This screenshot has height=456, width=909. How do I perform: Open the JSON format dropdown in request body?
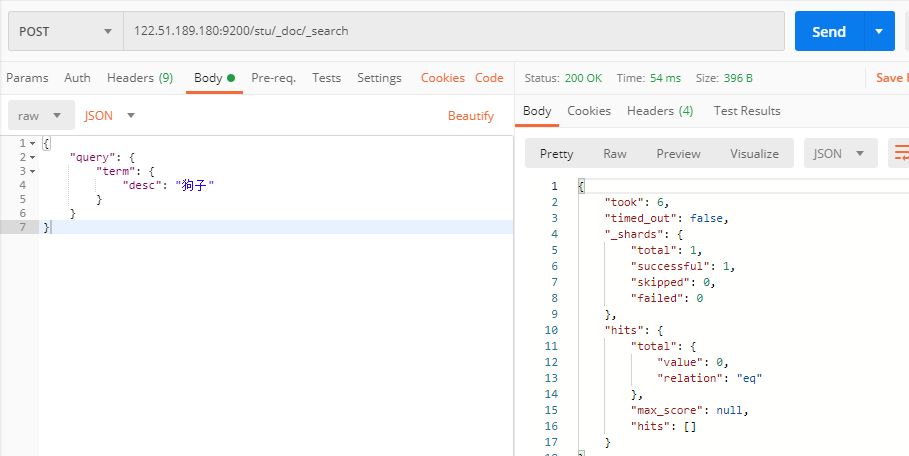point(110,115)
